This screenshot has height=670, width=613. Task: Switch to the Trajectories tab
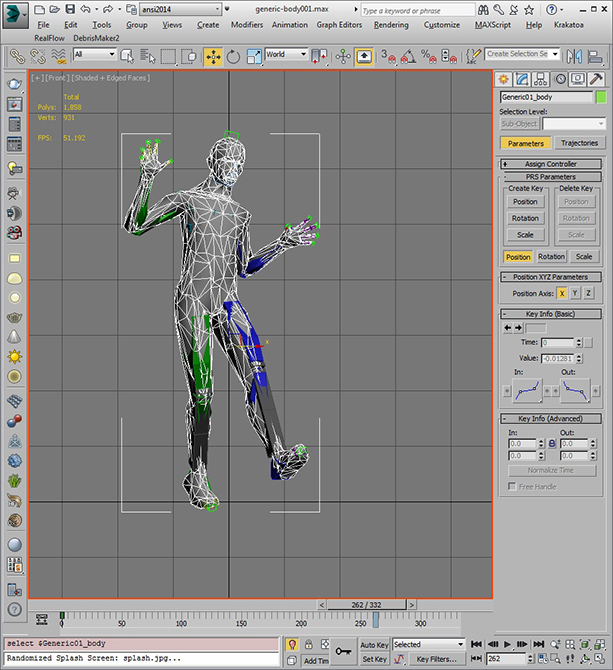578,143
